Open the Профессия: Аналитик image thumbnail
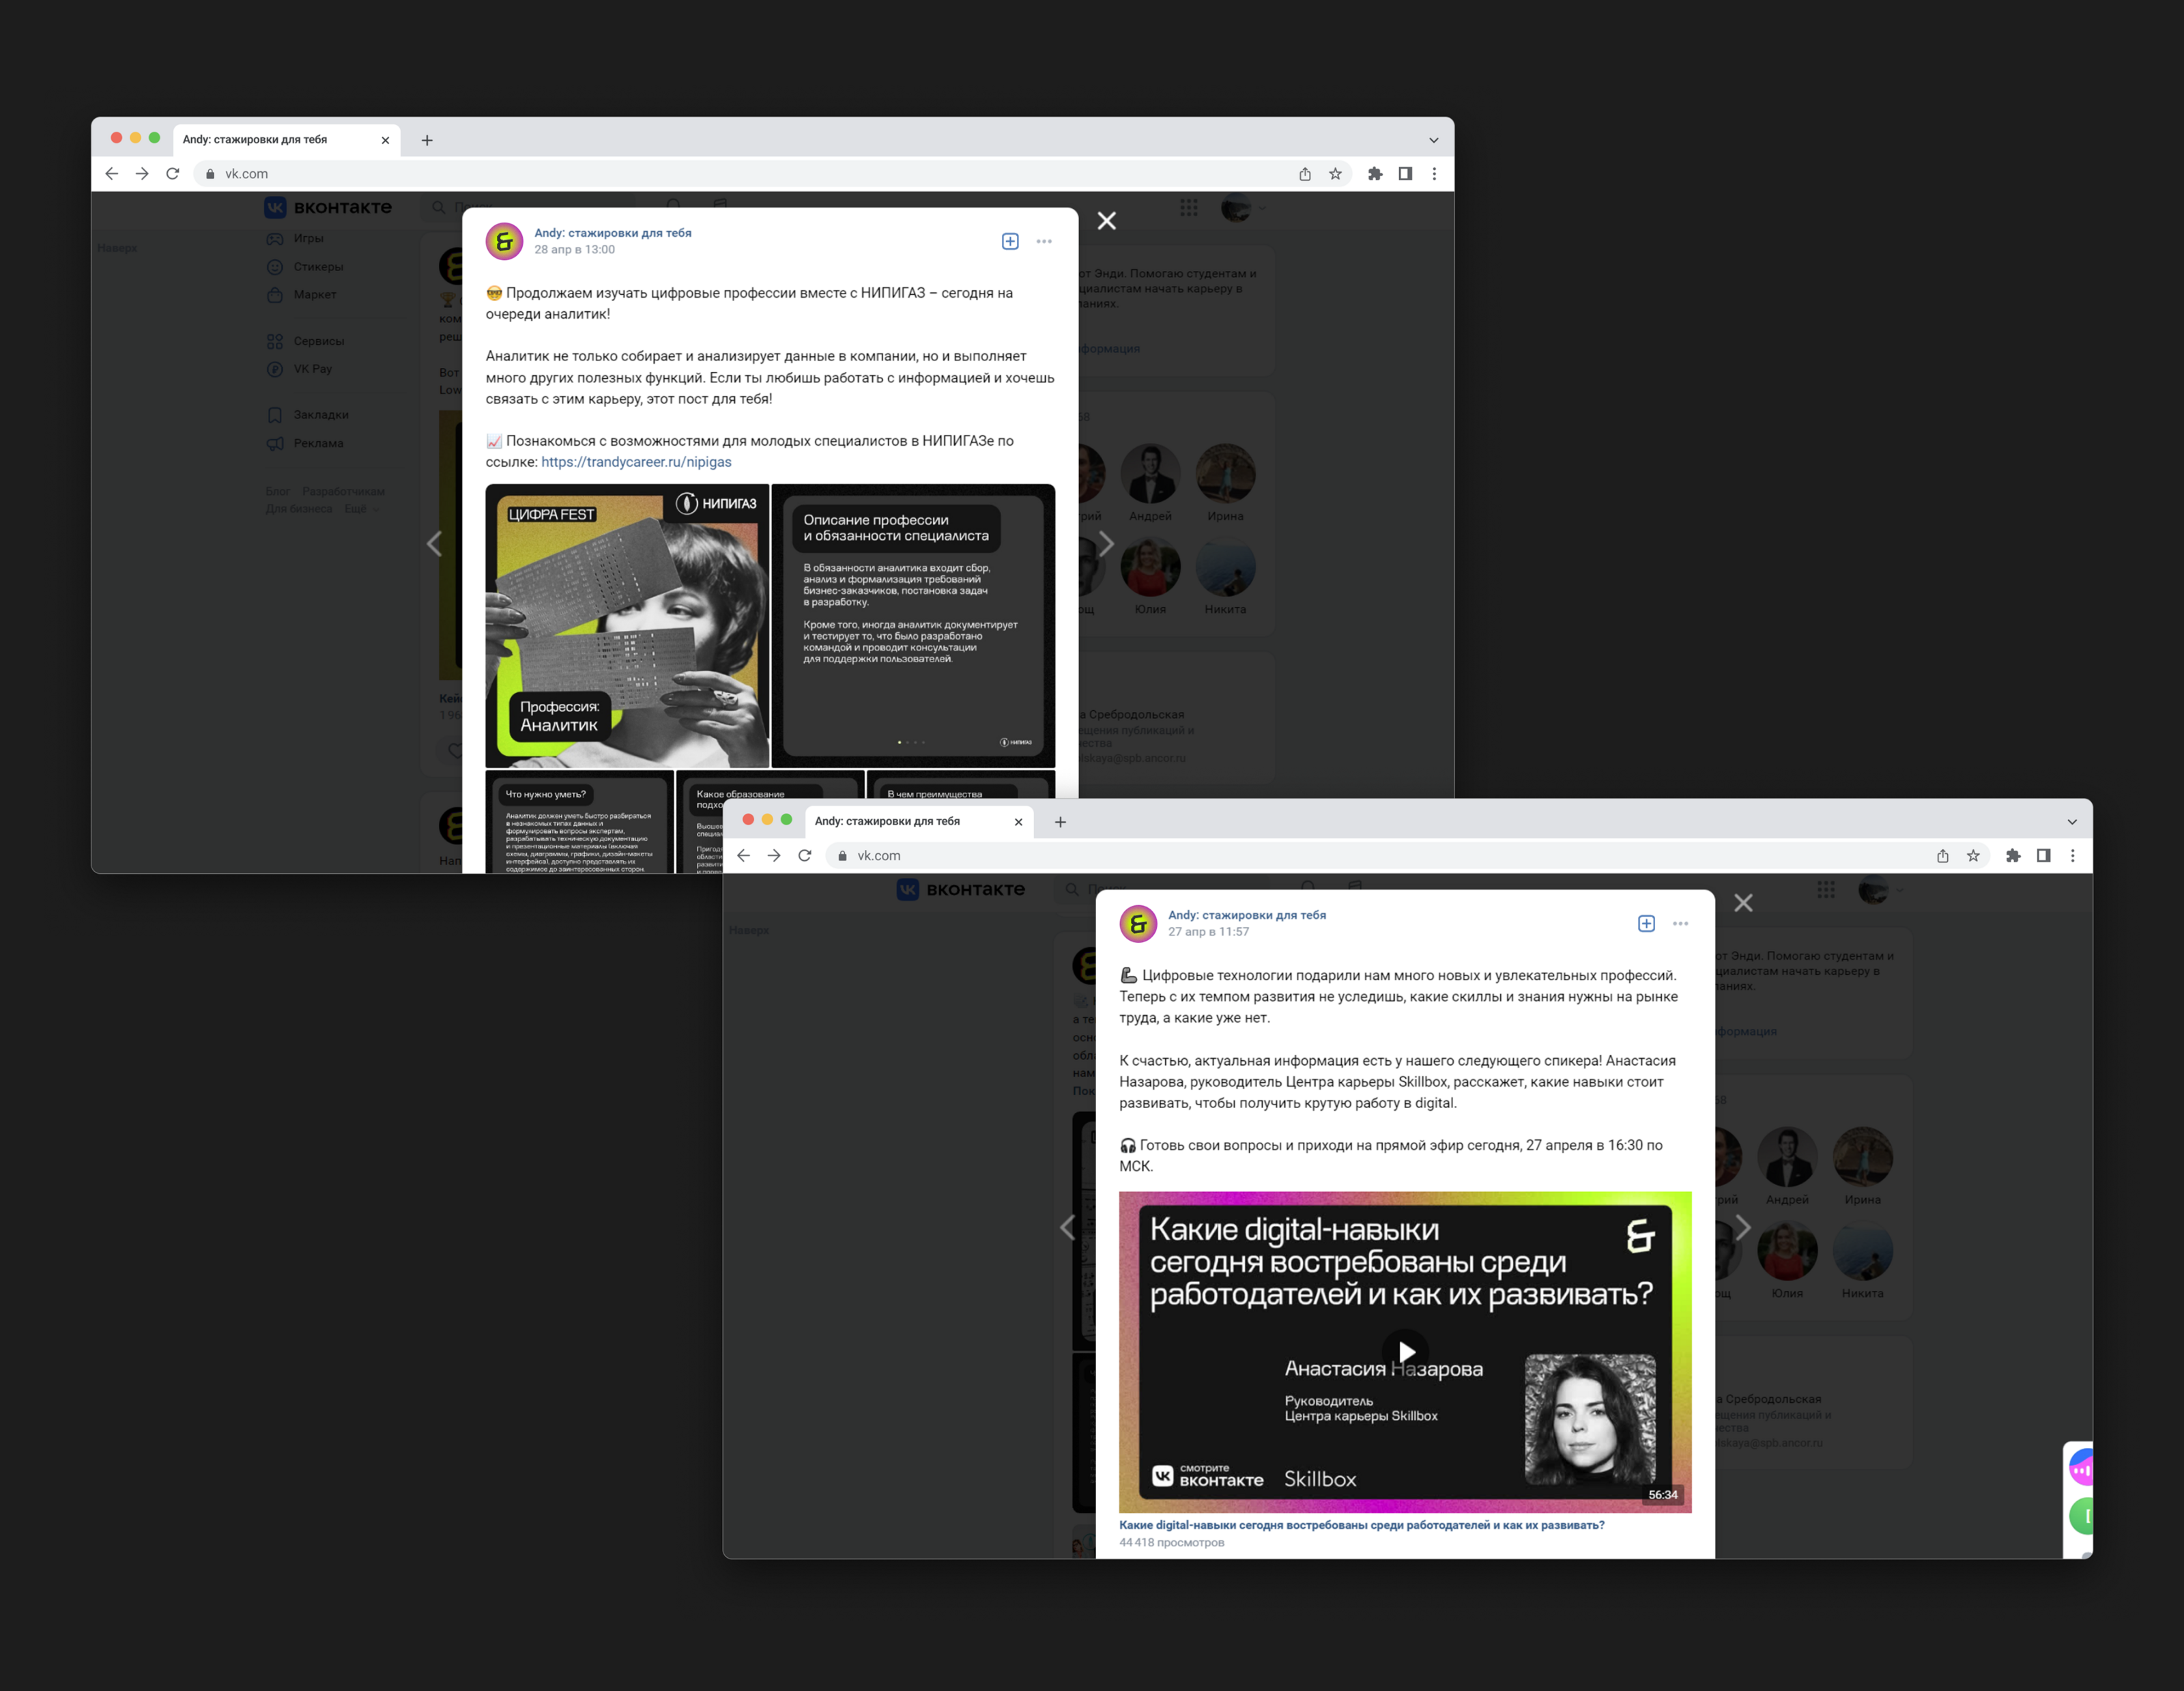The width and height of the screenshot is (2184, 1691). [627, 626]
